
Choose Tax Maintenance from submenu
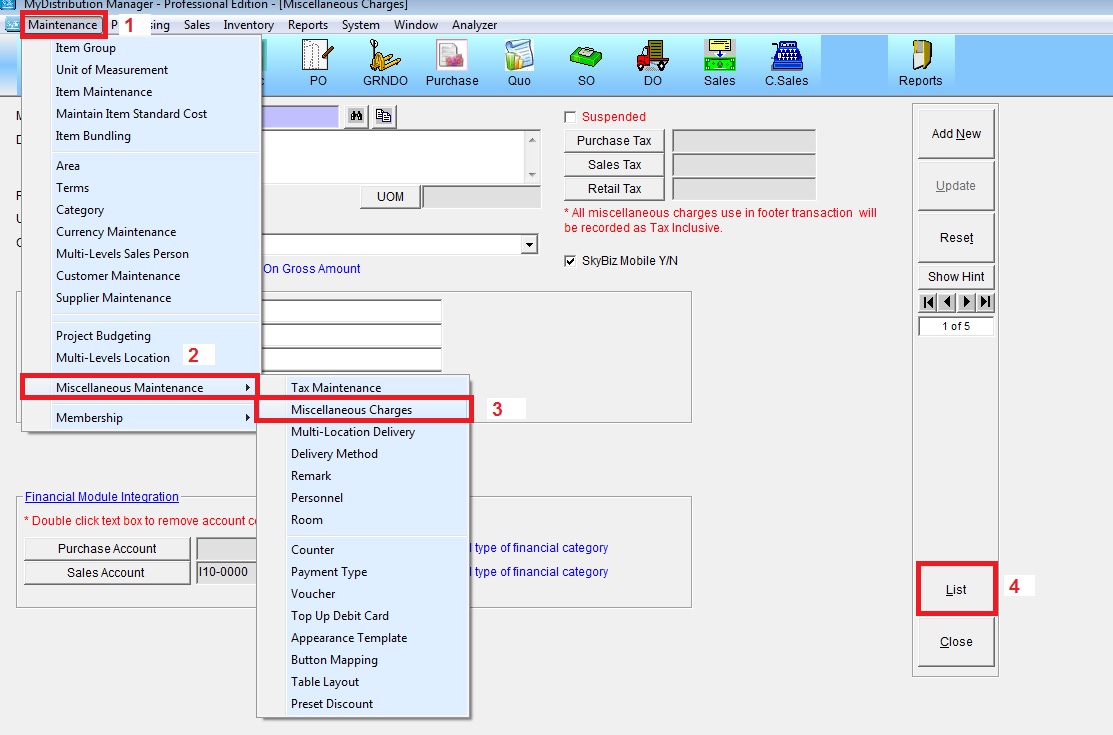(x=336, y=388)
